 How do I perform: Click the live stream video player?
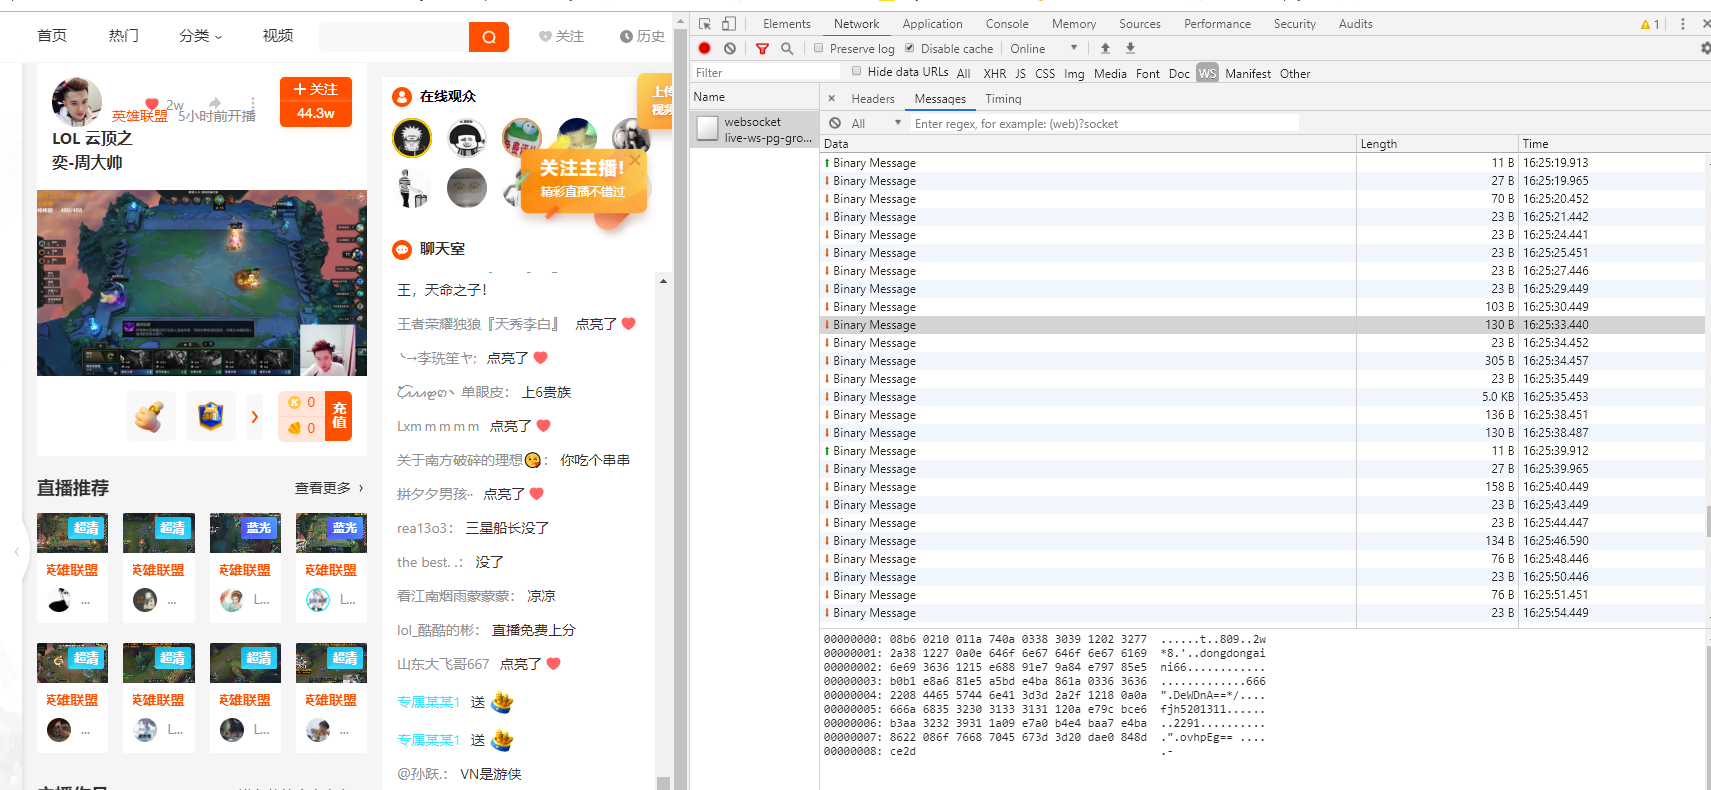point(202,283)
